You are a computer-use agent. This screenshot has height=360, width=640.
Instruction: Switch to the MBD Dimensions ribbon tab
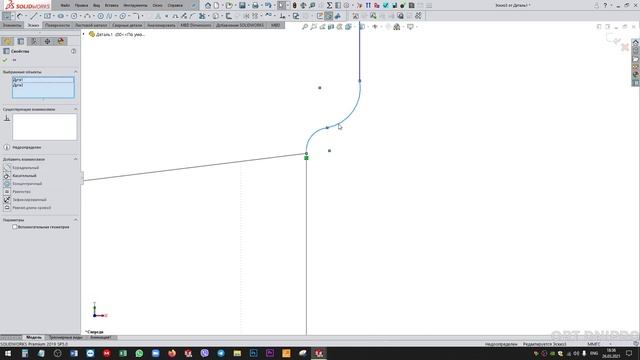[x=196, y=25]
